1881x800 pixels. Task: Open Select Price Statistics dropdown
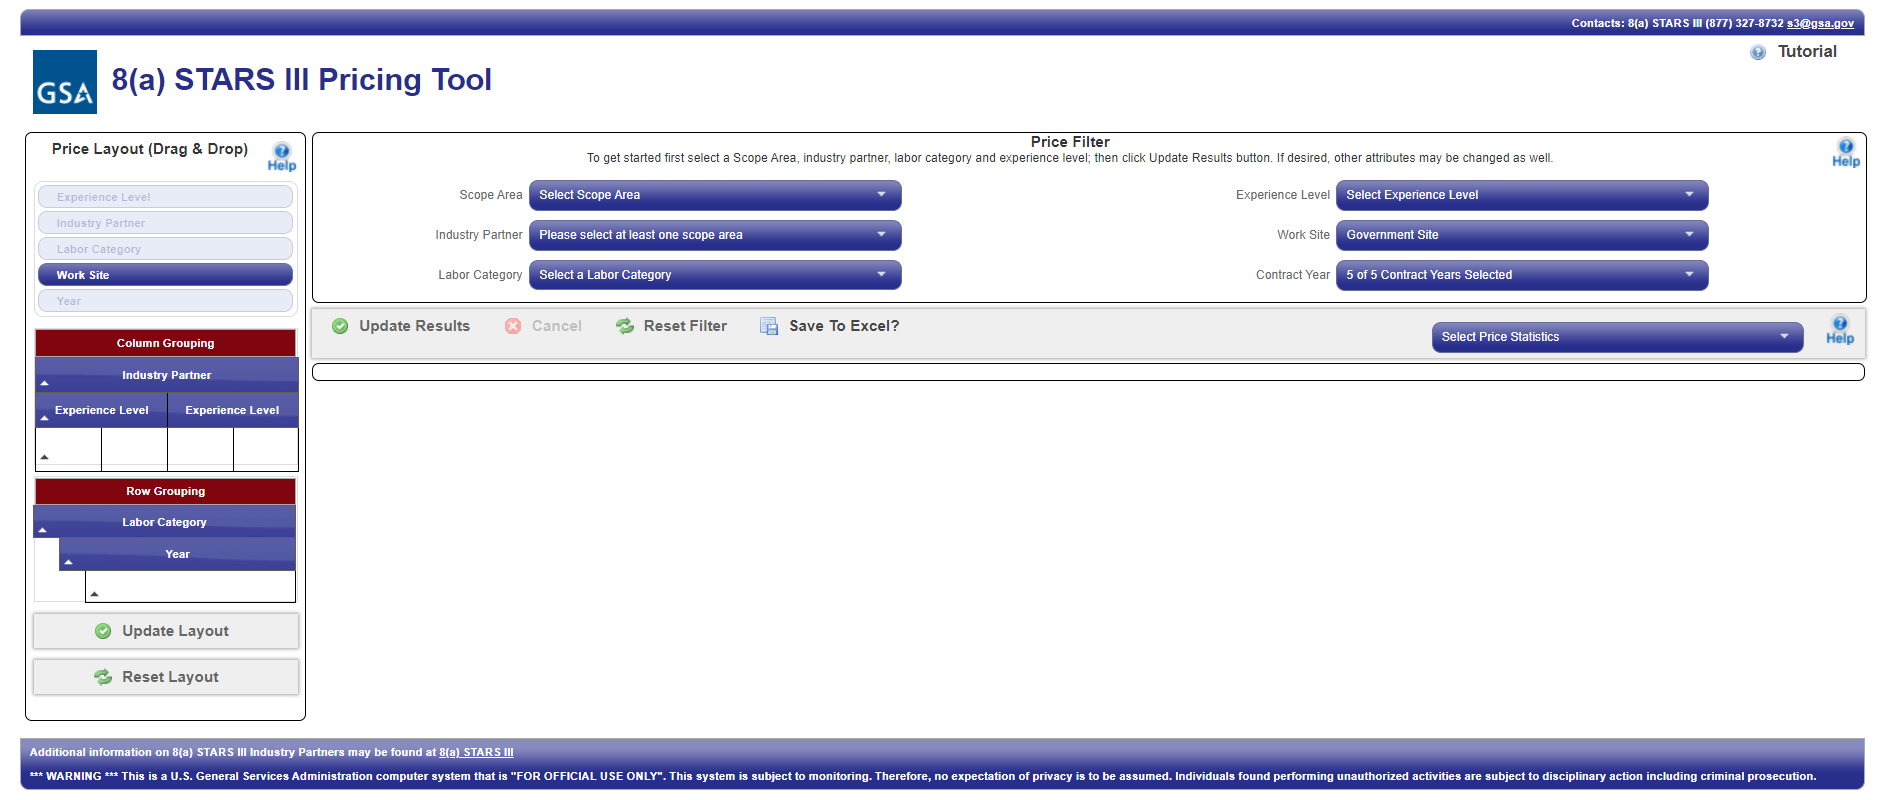pyautogui.click(x=1617, y=337)
